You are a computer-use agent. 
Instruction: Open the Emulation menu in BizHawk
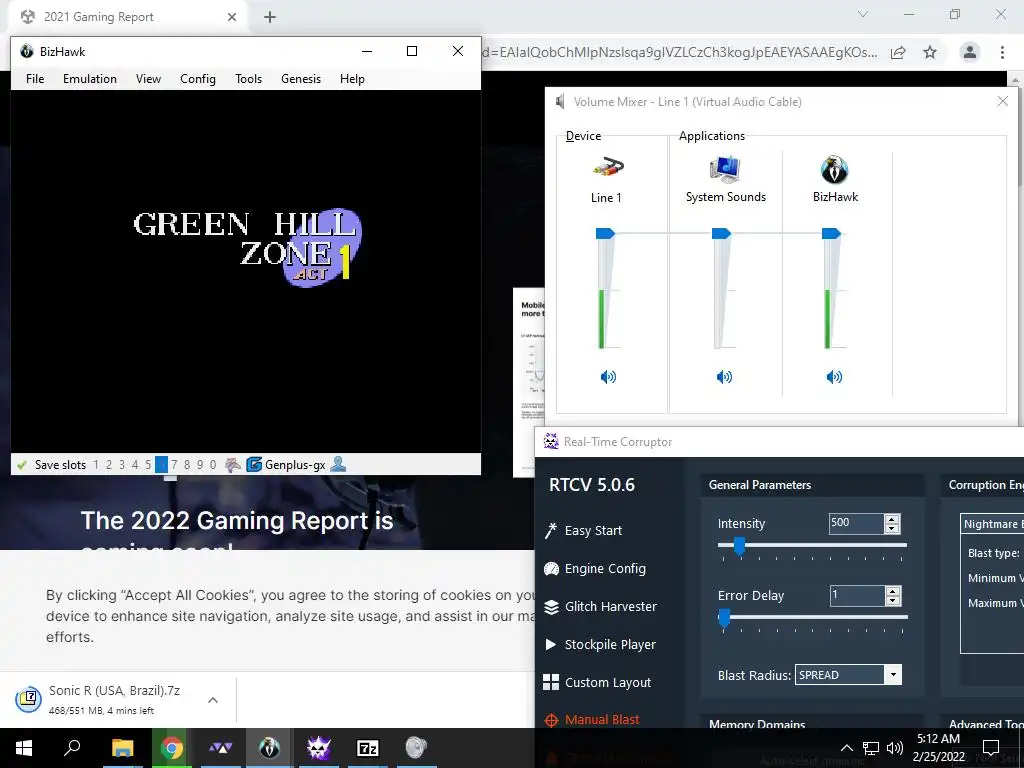tap(90, 79)
